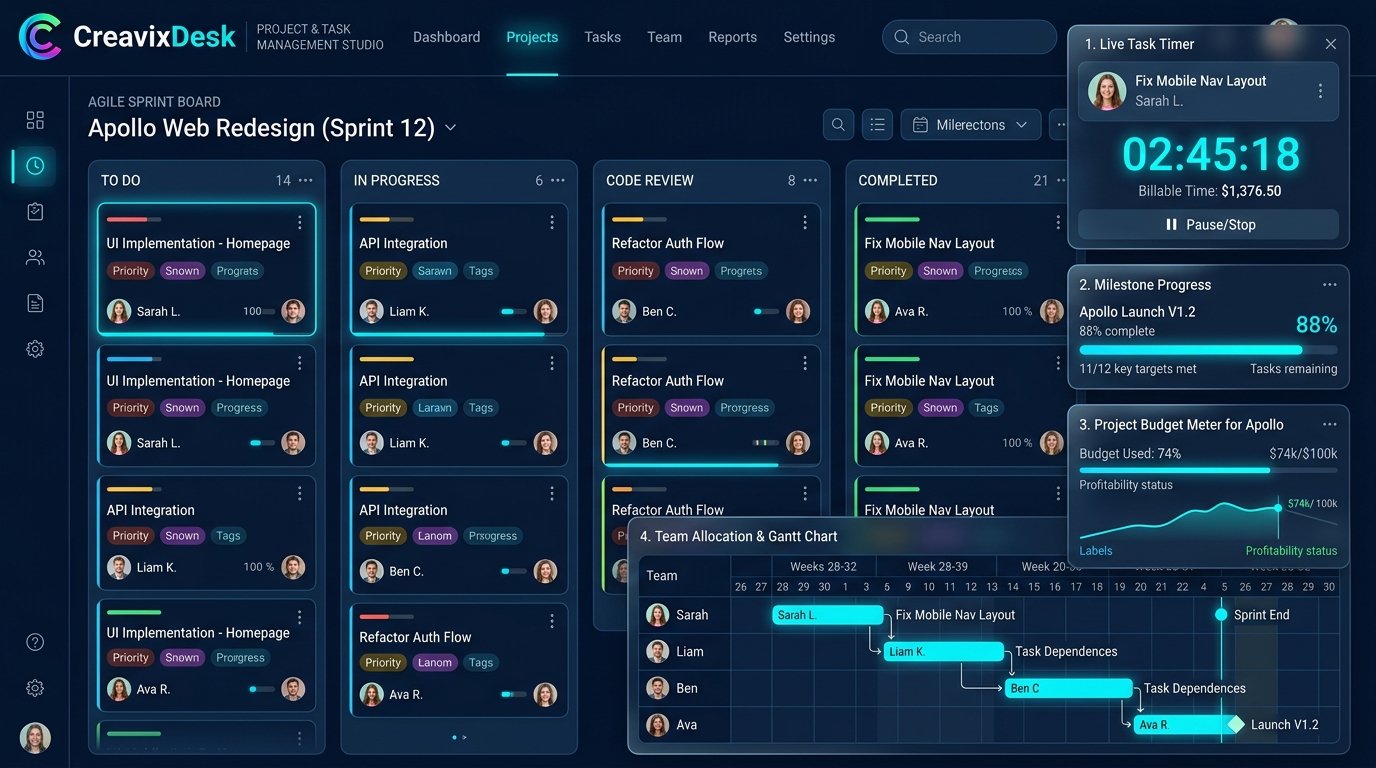Open the CODE REVIEW column more options
Viewport: 1376px width, 768px height.
coord(810,180)
